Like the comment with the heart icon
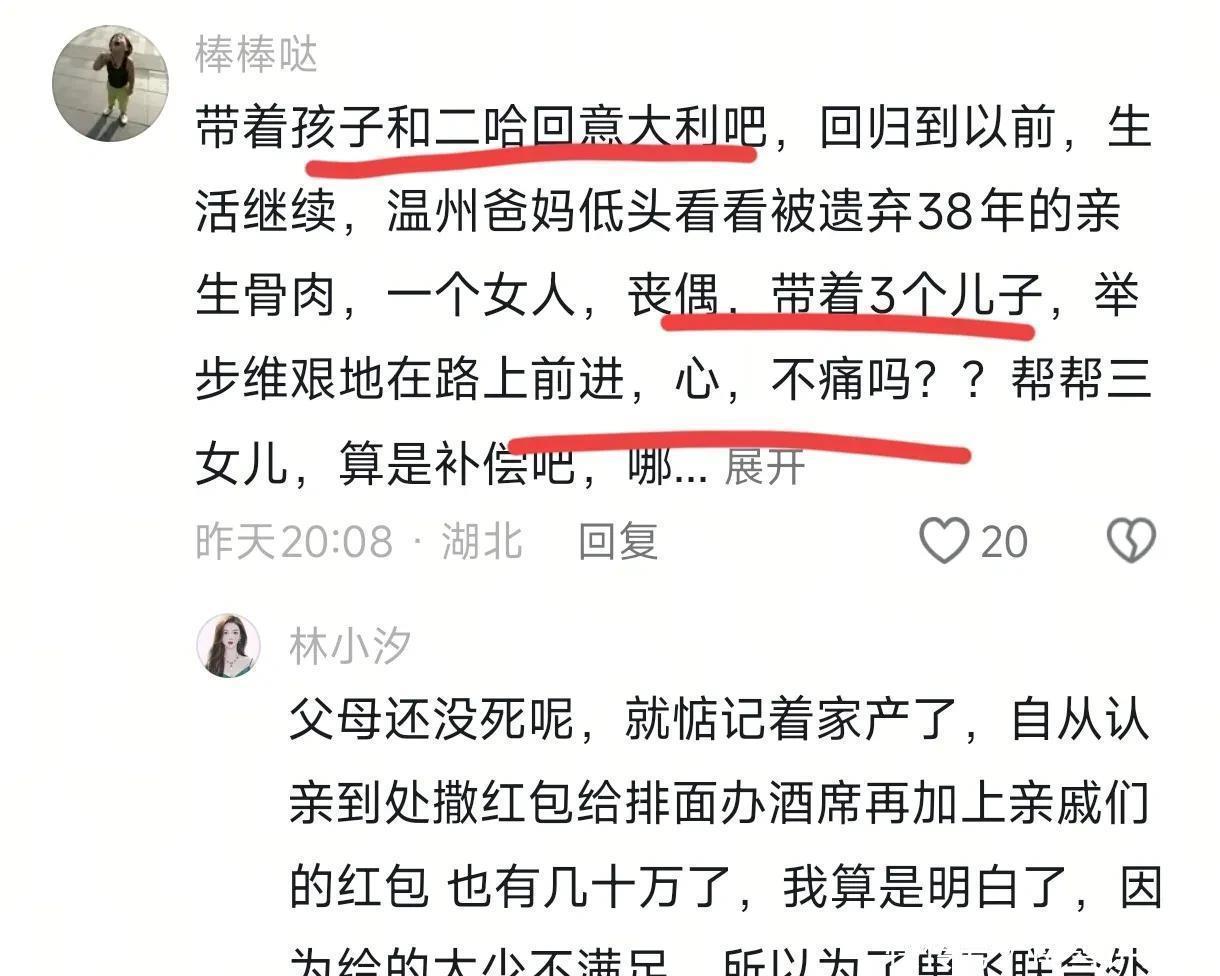1220x976 pixels. (944, 541)
